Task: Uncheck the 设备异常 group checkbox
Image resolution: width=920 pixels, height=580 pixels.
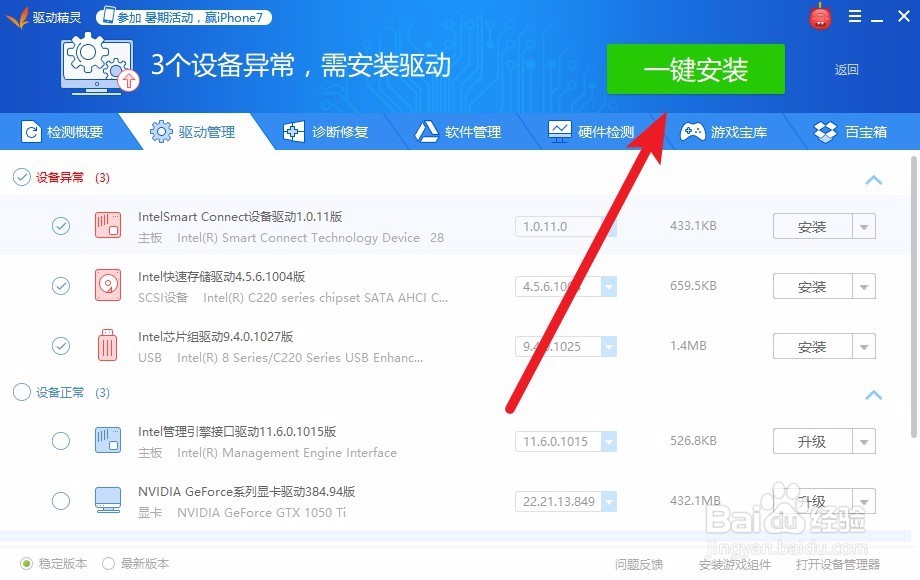Action: 22,177
